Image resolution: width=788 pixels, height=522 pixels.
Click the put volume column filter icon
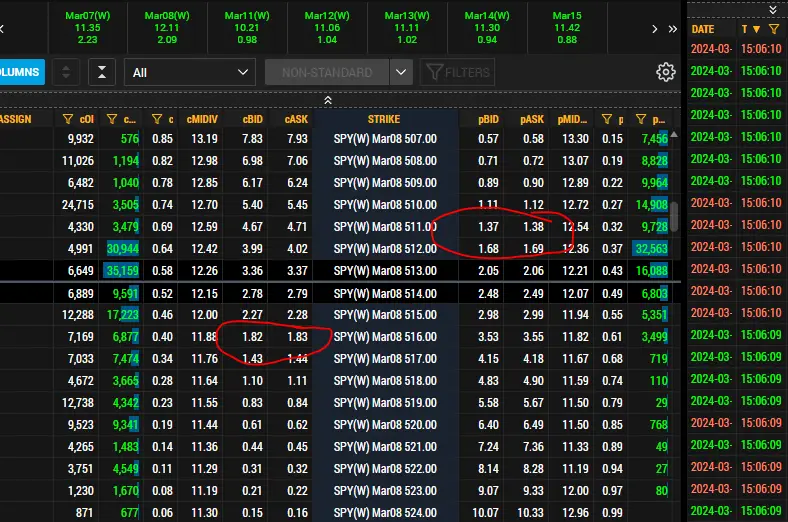pos(641,119)
